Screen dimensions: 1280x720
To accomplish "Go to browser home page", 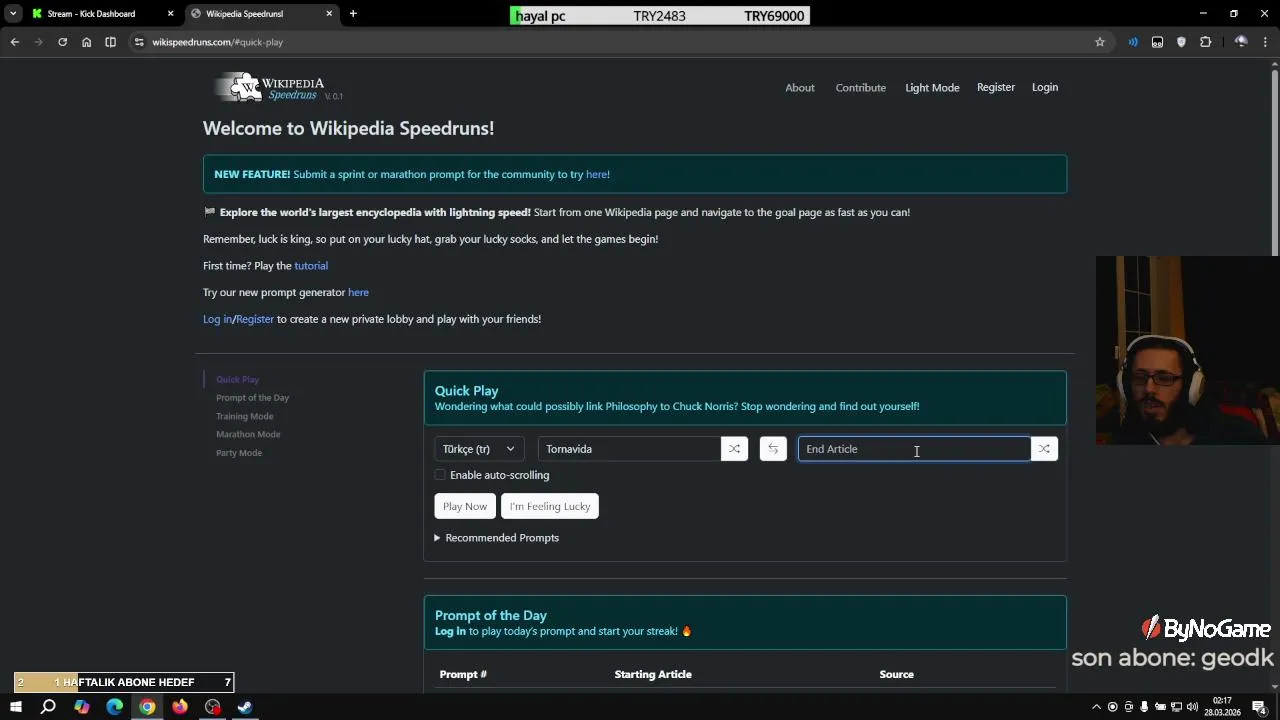I will click(x=86, y=42).
